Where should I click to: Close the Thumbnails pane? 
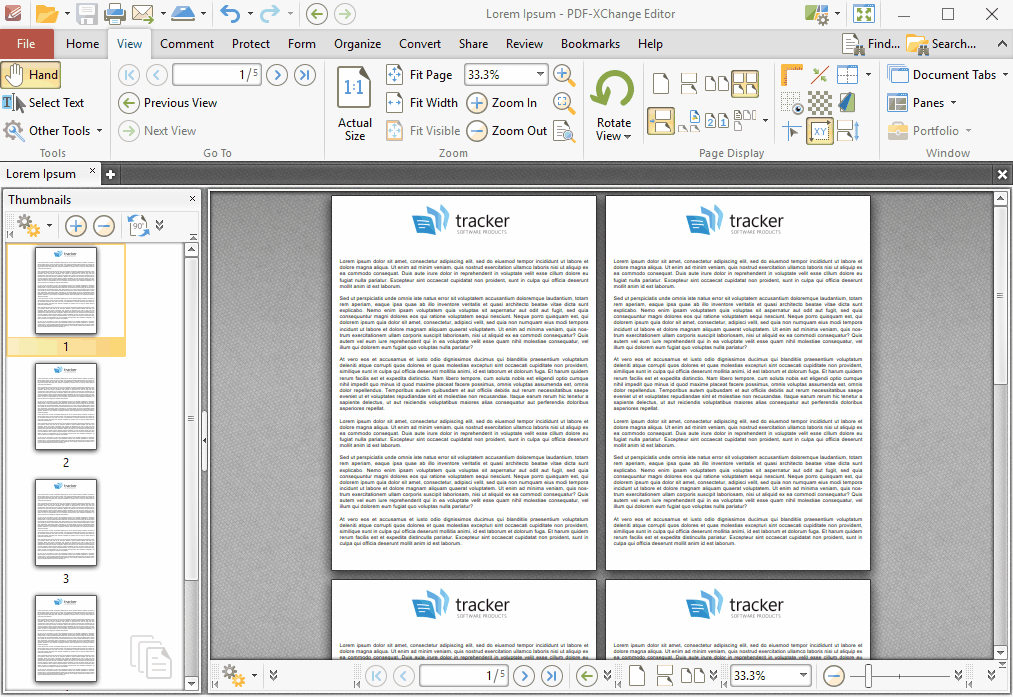coord(192,199)
